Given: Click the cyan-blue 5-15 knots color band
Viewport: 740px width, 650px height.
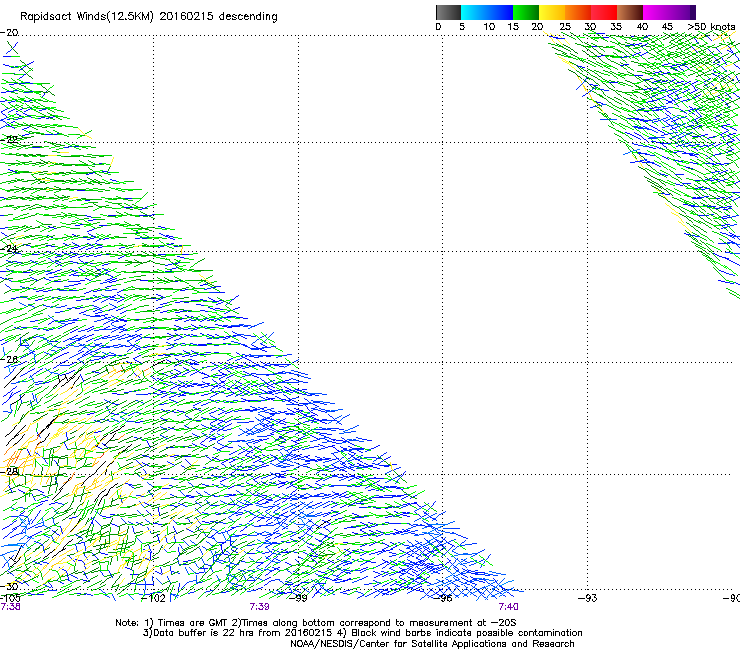Looking at the screenshot, I should coord(487,12).
